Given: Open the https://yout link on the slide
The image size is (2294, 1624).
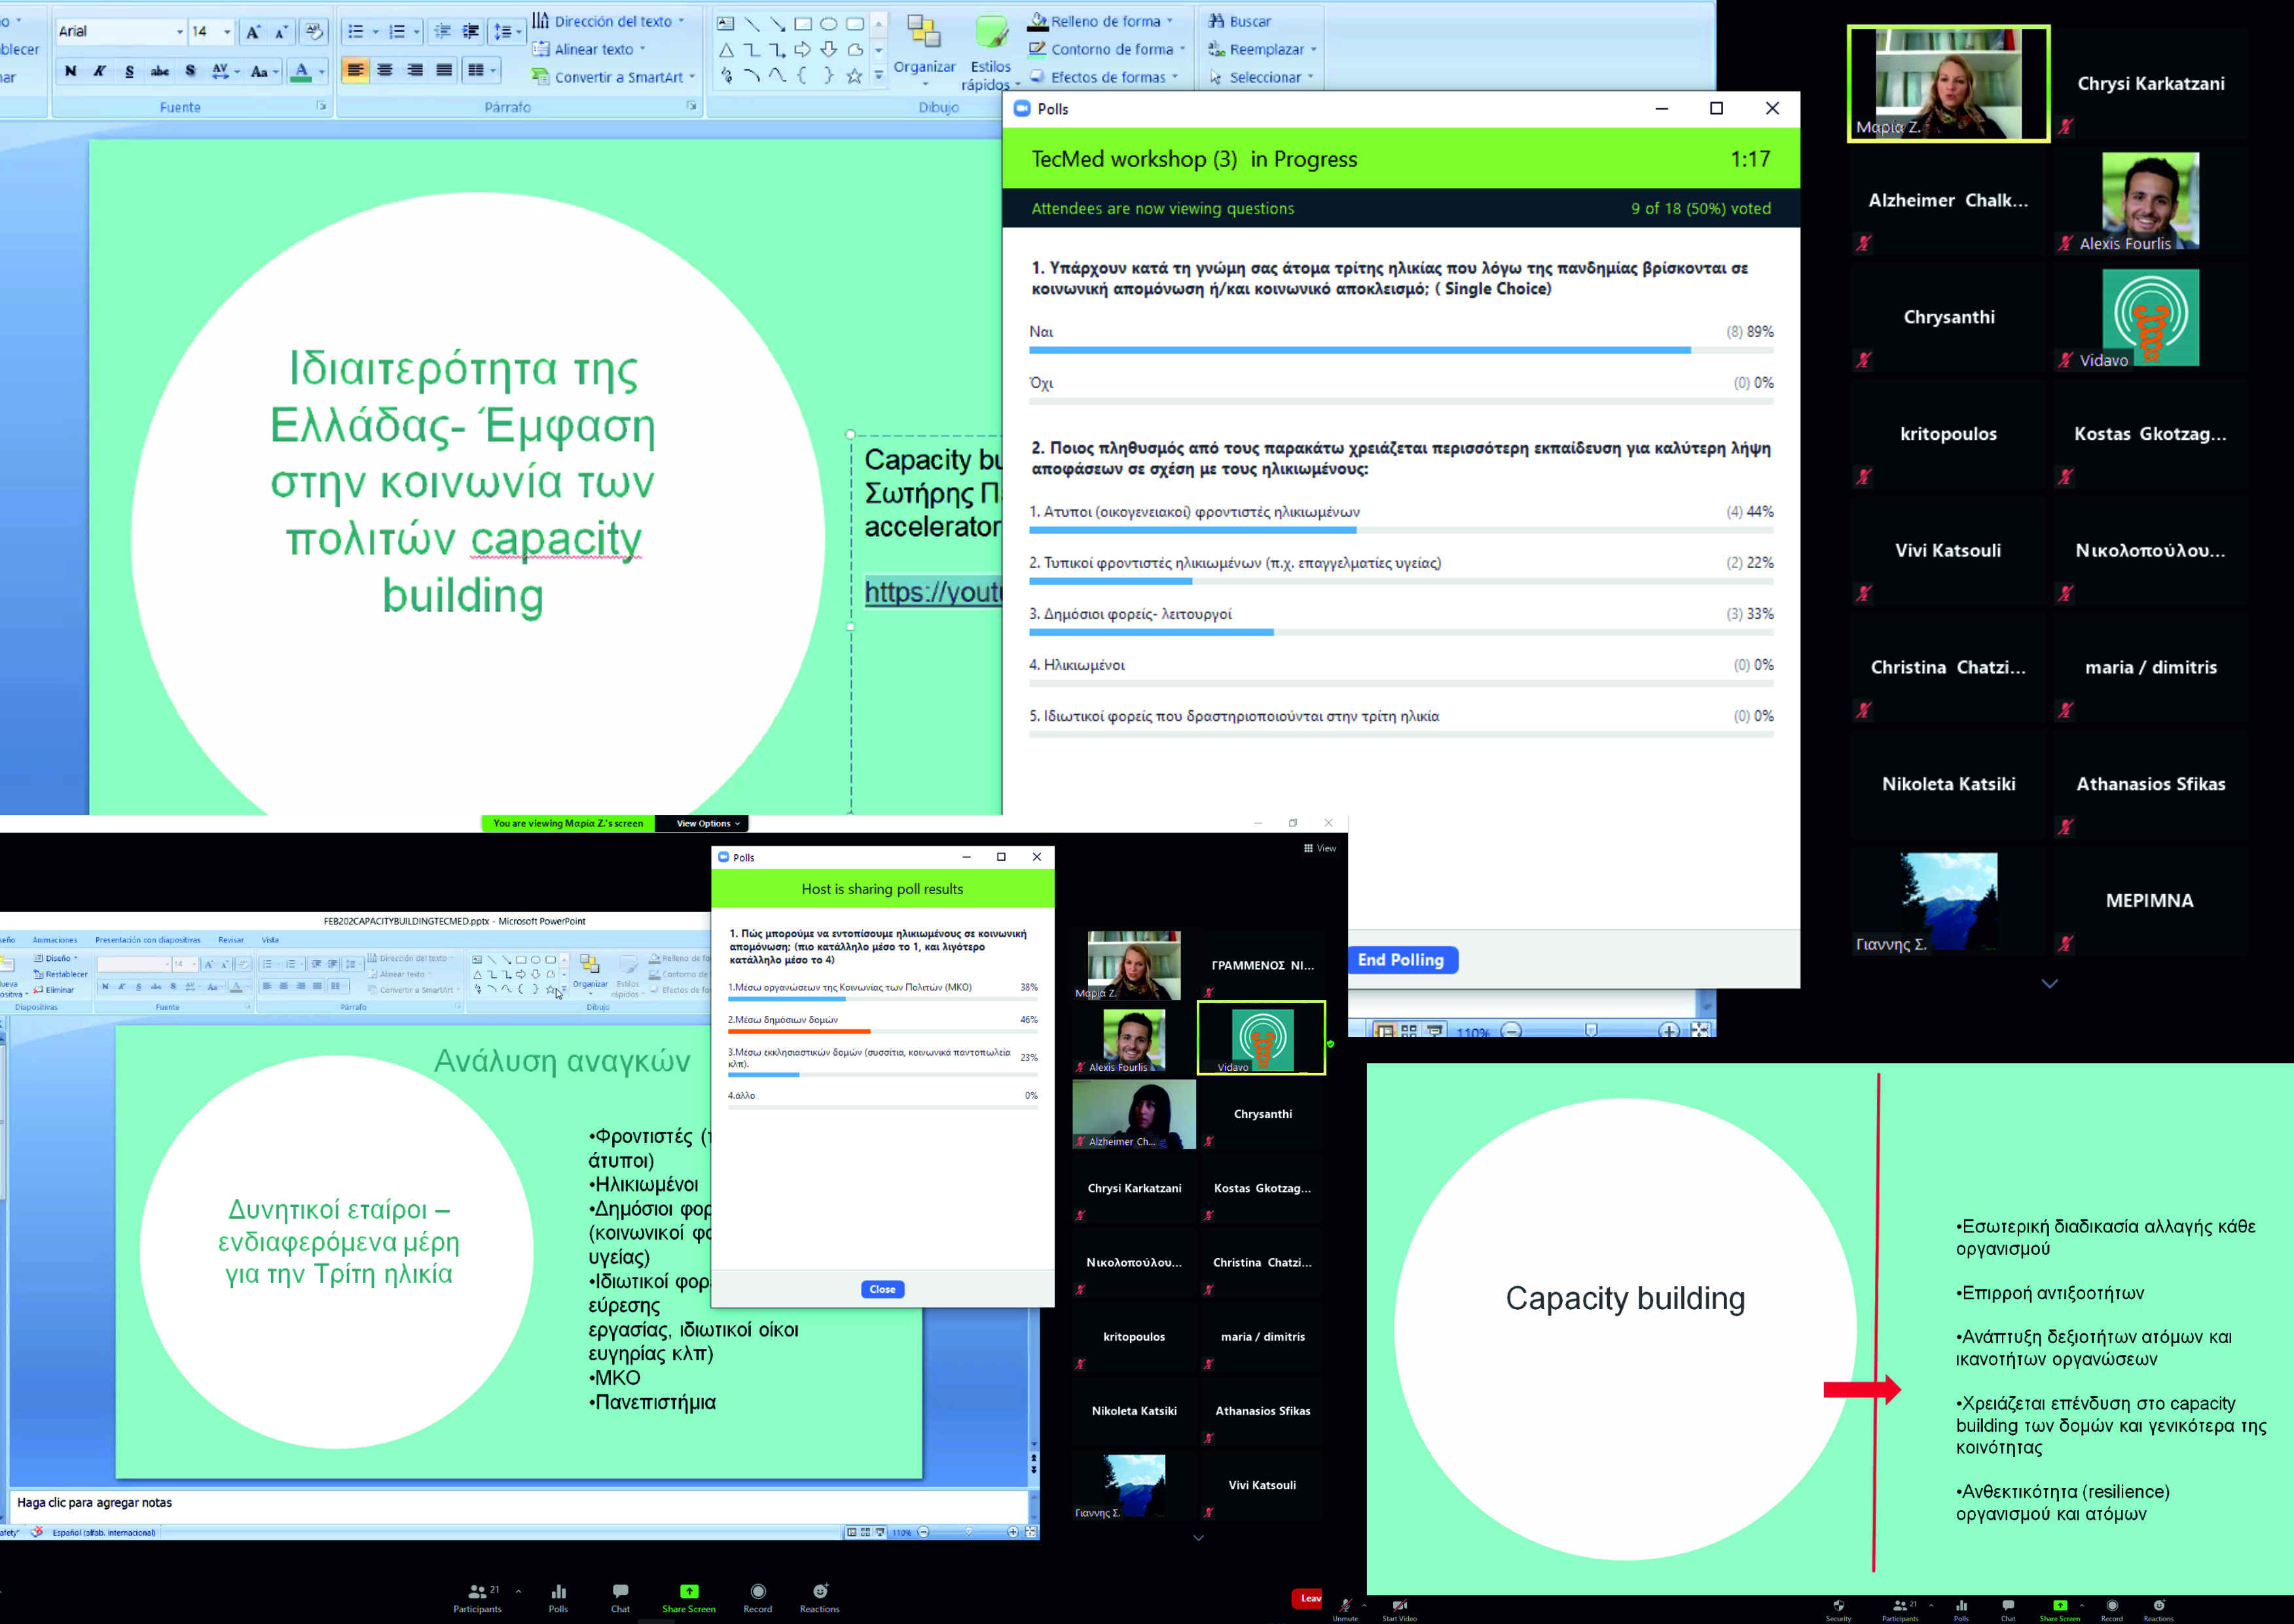Looking at the screenshot, I should pyautogui.click(x=932, y=592).
